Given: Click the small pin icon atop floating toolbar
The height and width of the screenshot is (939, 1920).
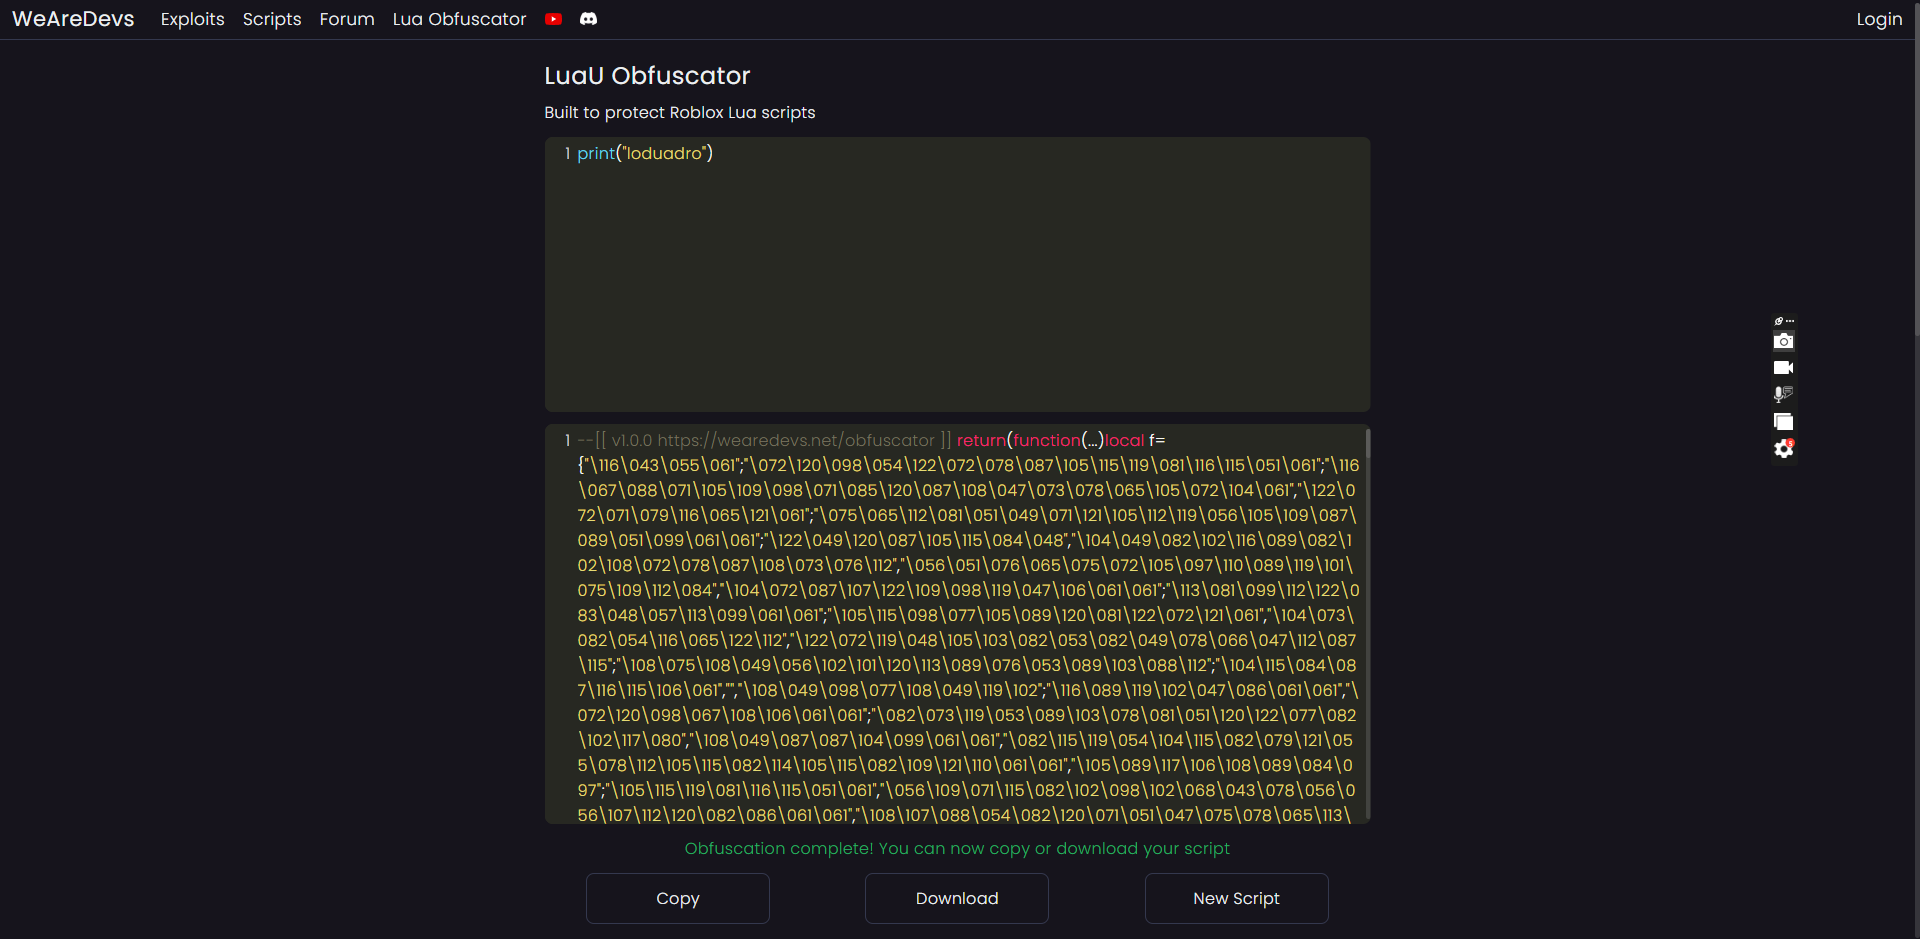Looking at the screenshot, I should (x=1778, y=321).
